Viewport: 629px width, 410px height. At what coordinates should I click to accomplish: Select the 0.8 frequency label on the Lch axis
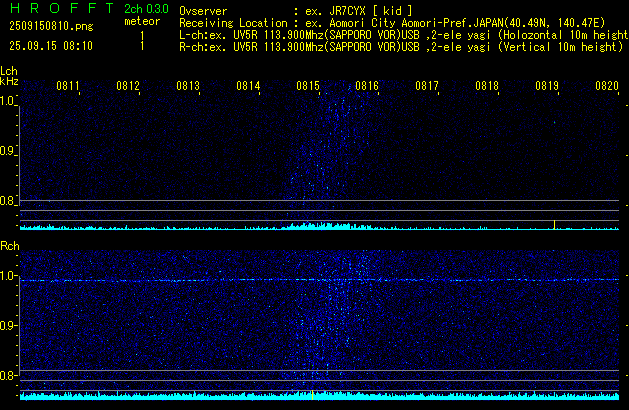pos(7,201)
